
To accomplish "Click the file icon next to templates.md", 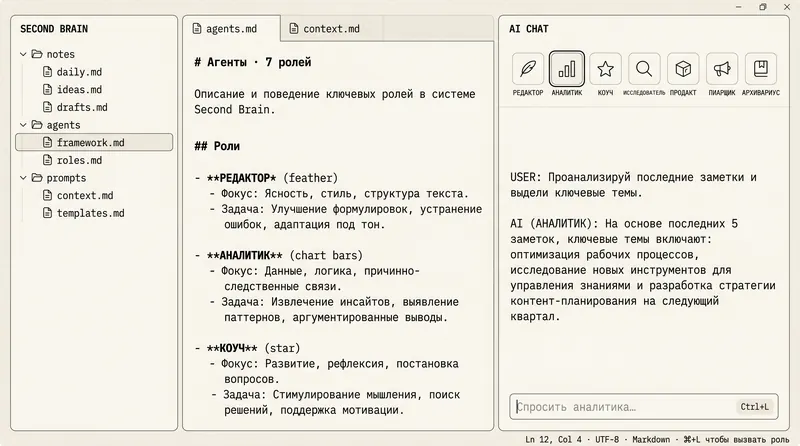I will point(47,213).
